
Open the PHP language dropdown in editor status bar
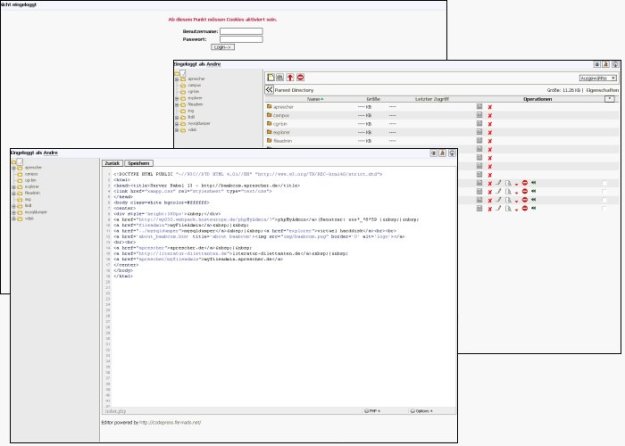coord(372,411)
